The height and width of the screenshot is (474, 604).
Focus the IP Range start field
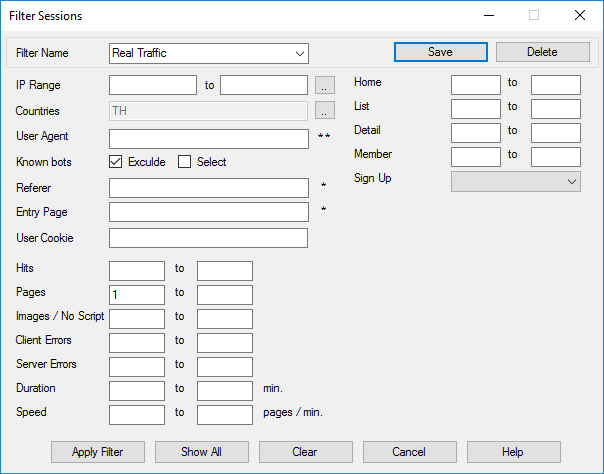pyautogui.click(x=153, y=85)
